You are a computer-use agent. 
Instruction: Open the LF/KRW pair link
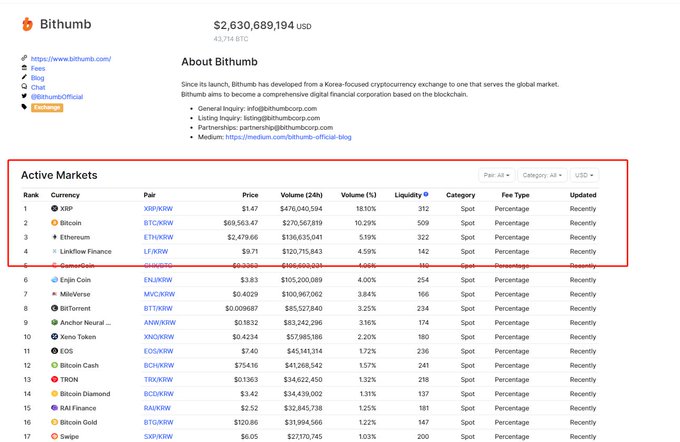click(x=156, y=251)
